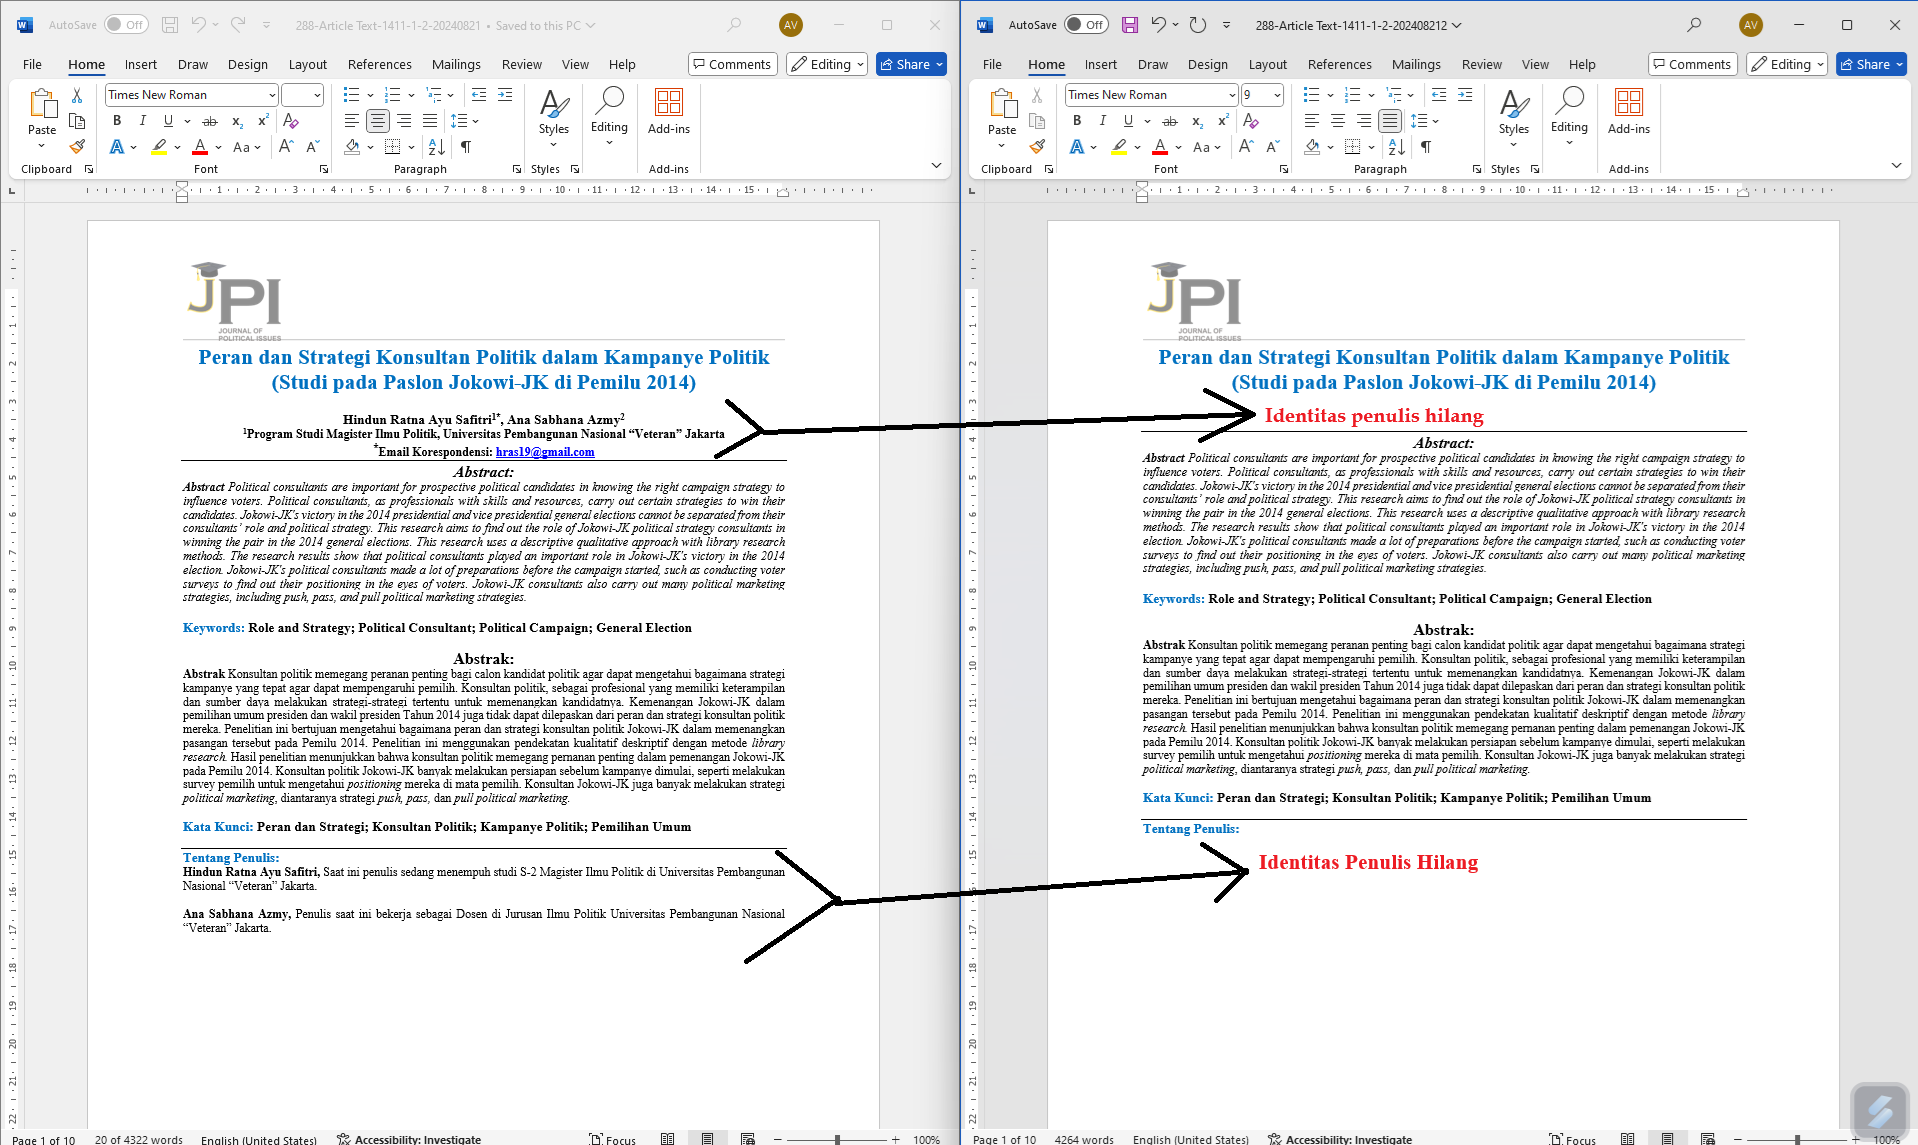
Task: Apply red font color in right window
Action: [1160, 147]
